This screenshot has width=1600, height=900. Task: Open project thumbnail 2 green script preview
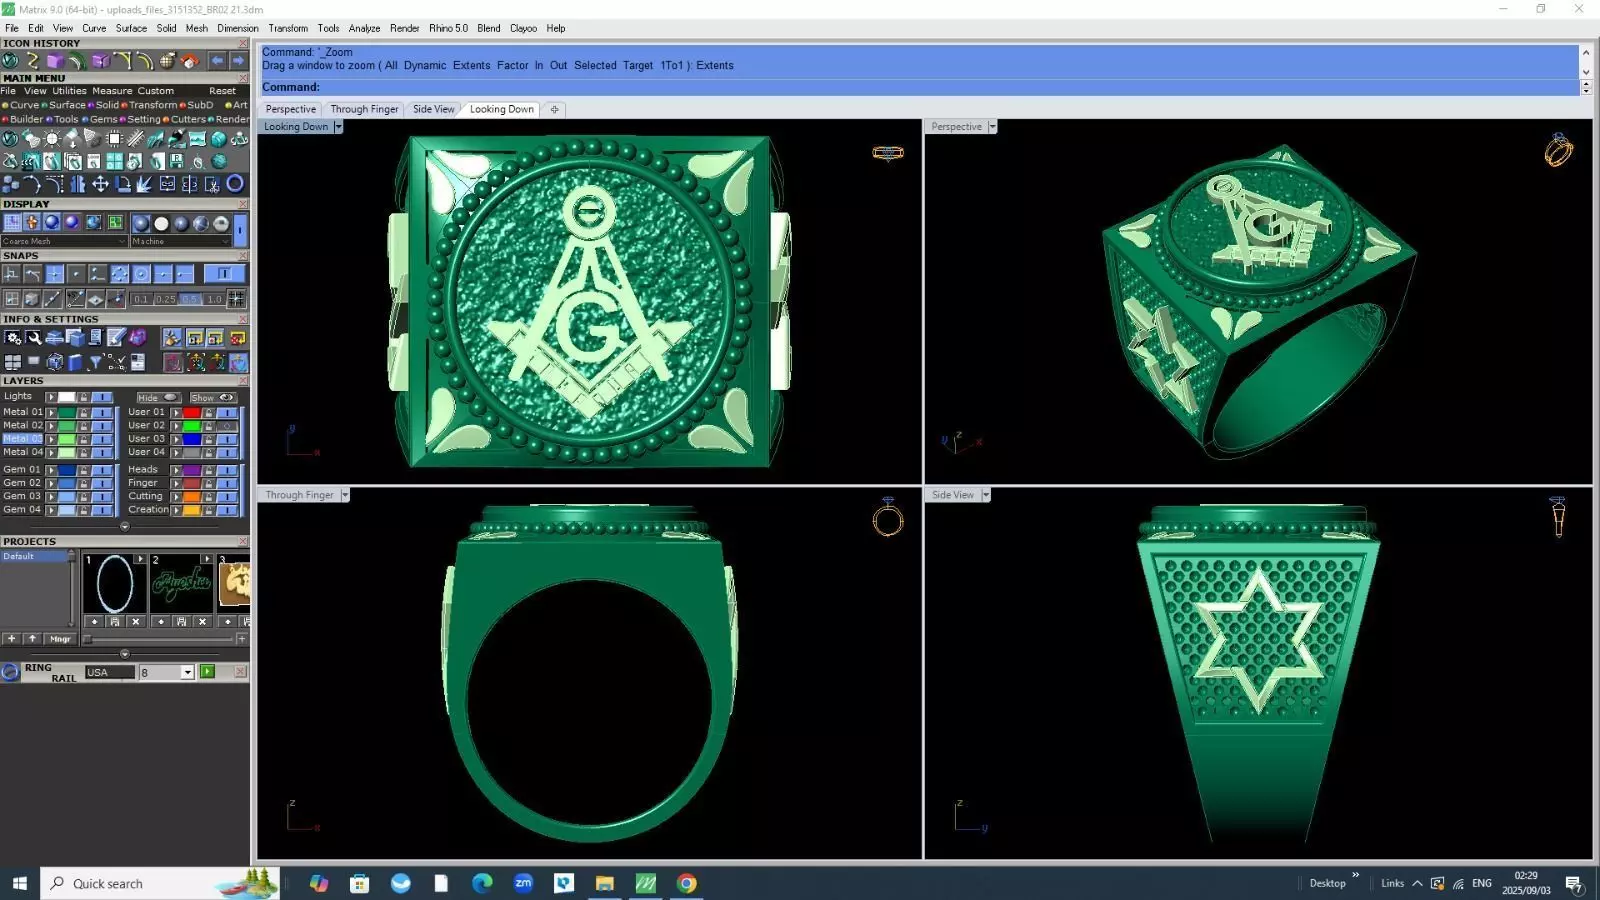tap(181, 585)
